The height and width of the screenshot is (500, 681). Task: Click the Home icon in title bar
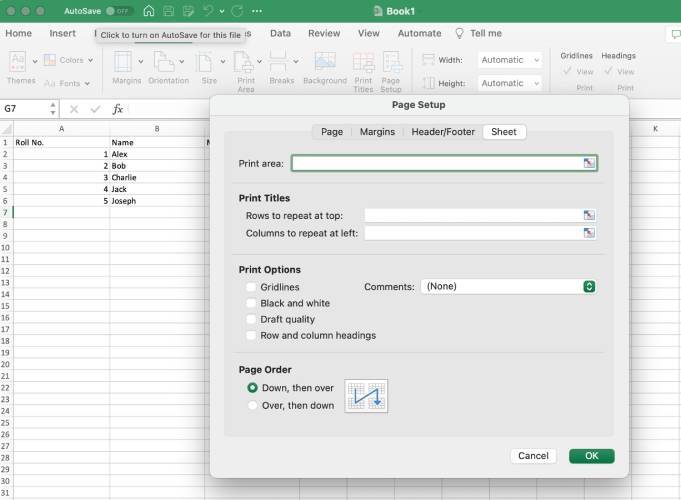coord(149,11)
